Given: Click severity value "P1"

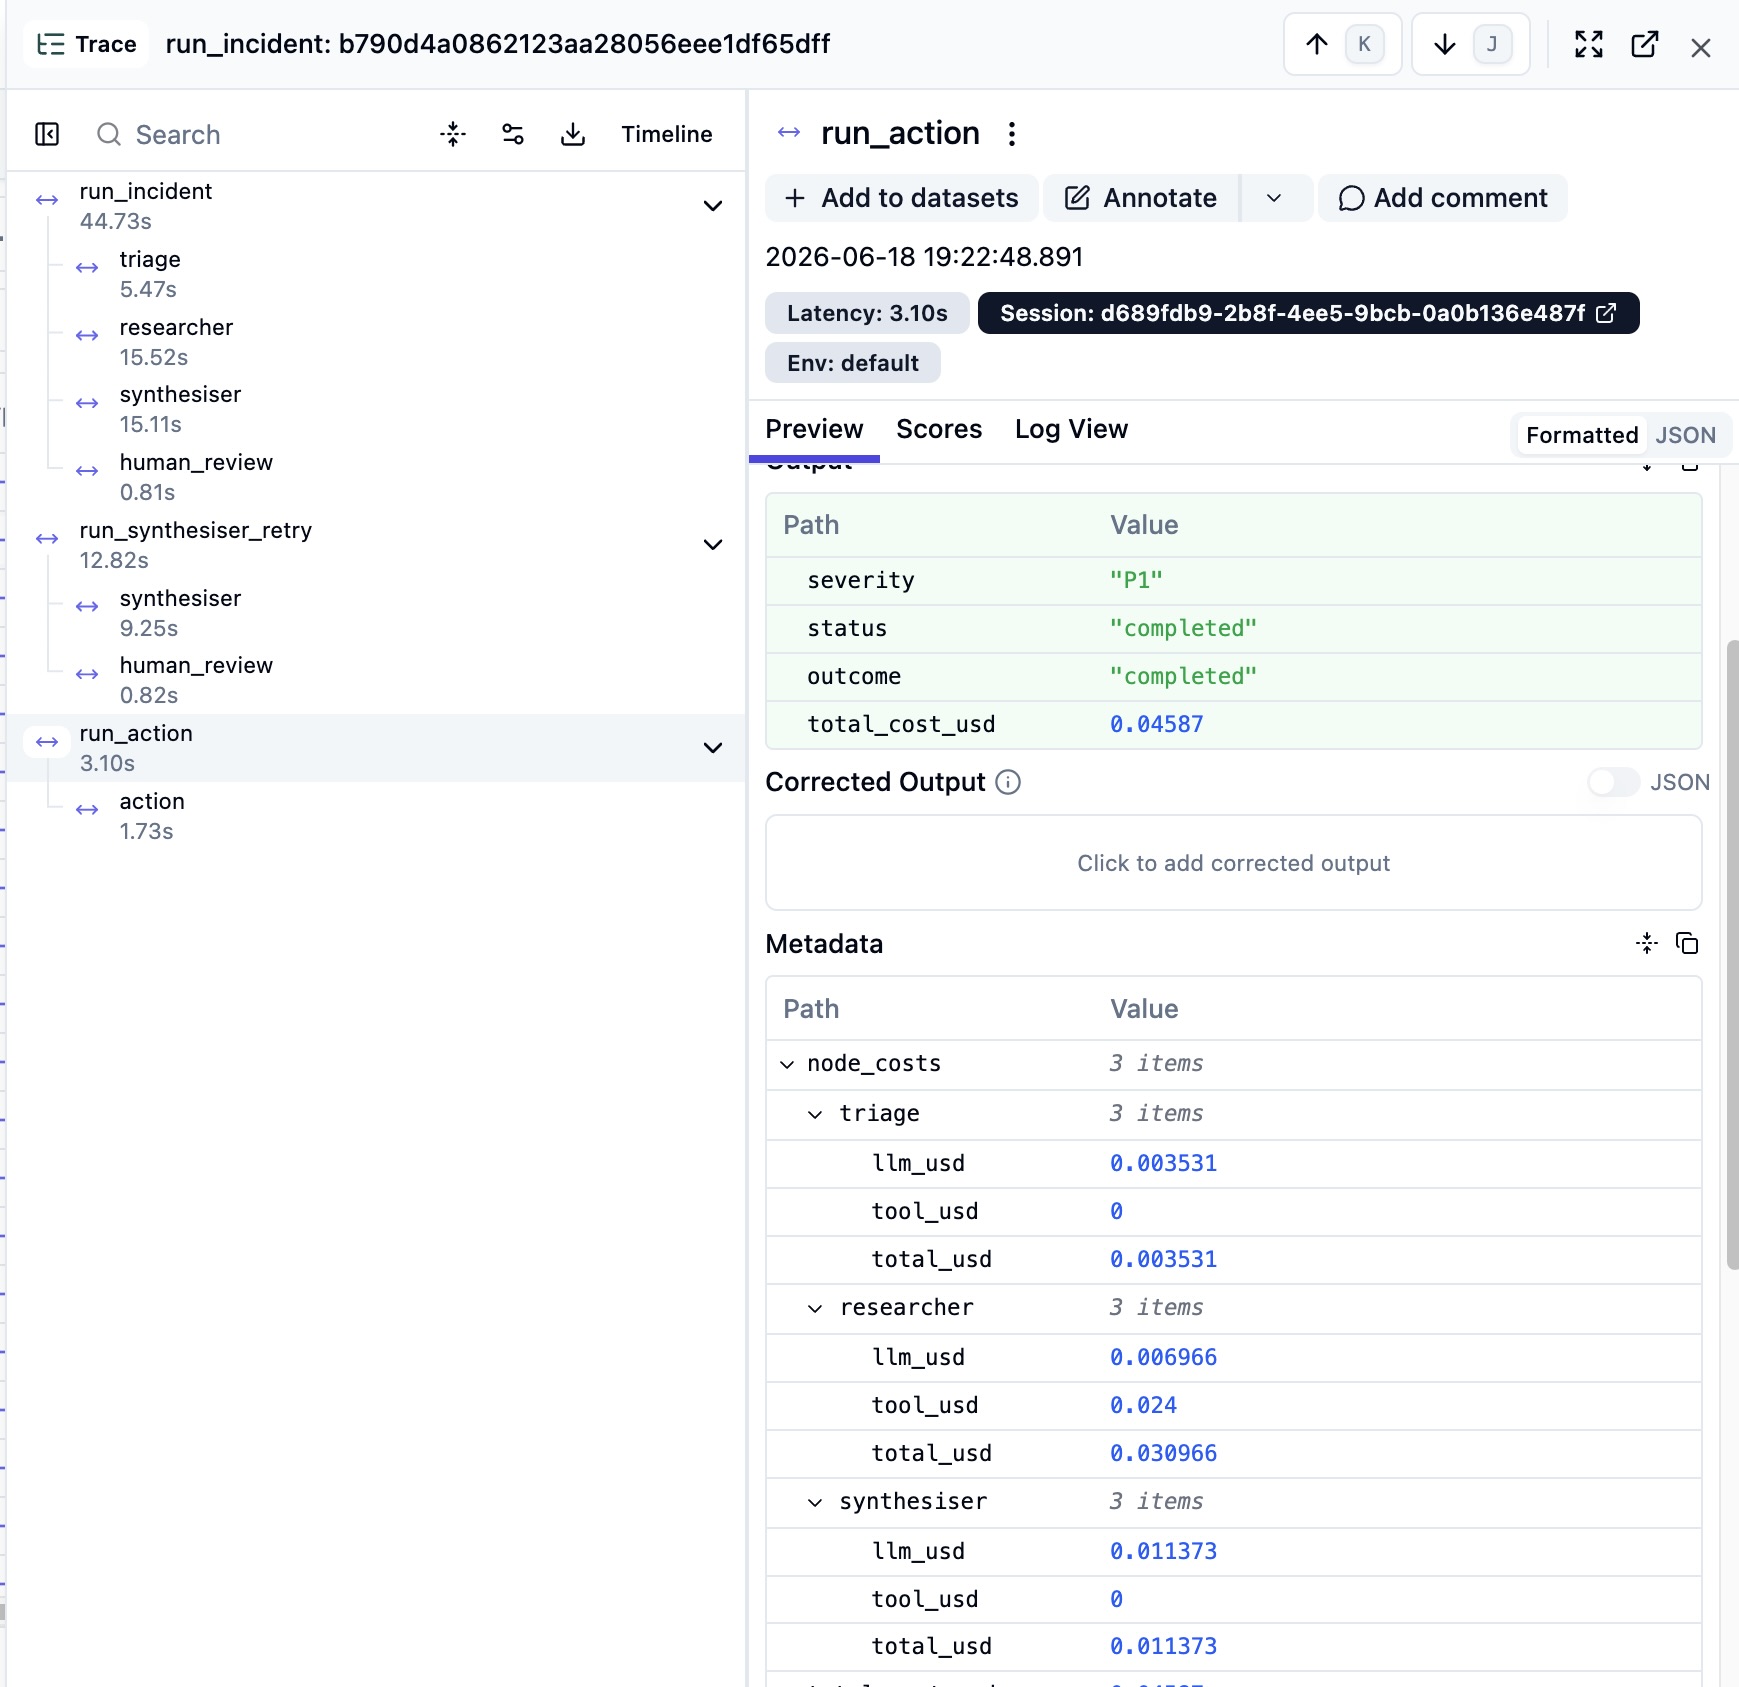Looking at the screenshot, I should 1136,580.
